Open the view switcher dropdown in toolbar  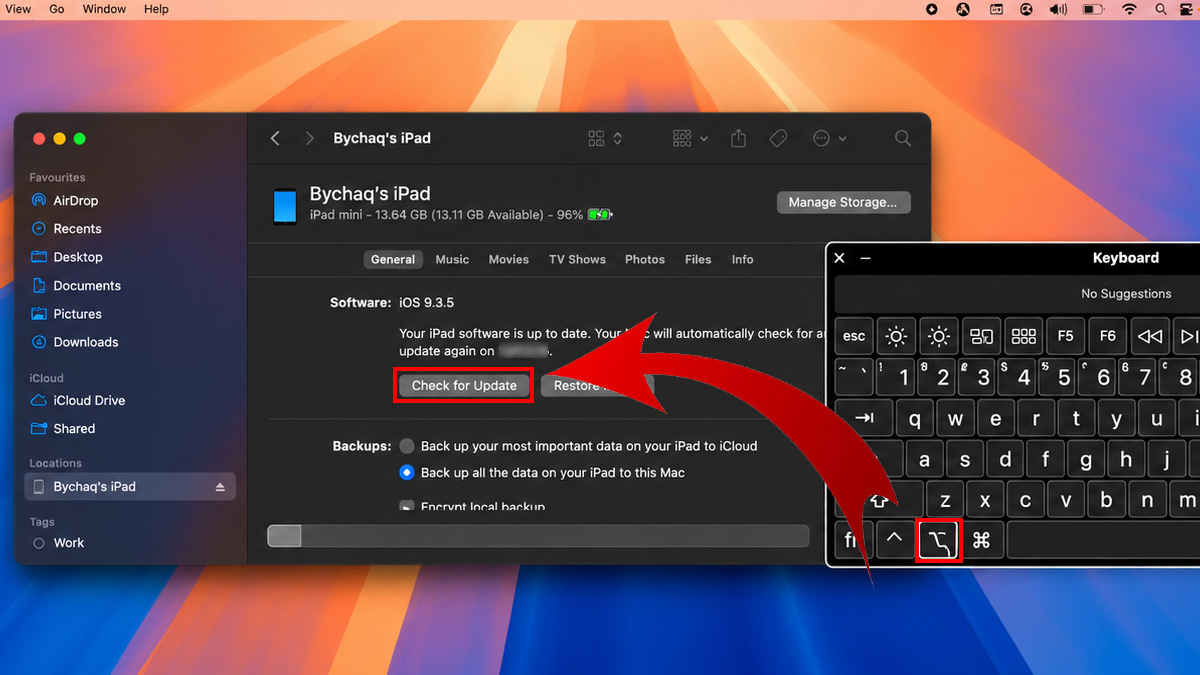(x=606, y=138)
